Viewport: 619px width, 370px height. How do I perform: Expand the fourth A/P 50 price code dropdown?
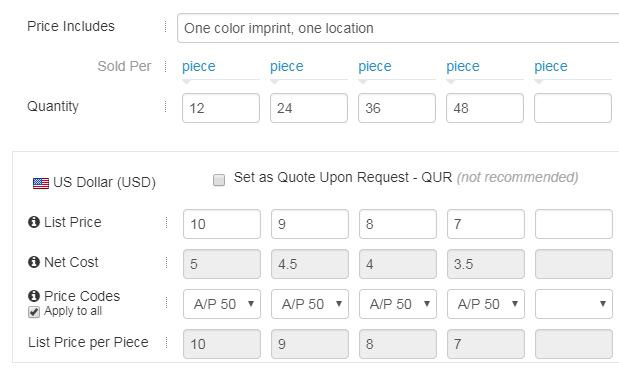486,304
